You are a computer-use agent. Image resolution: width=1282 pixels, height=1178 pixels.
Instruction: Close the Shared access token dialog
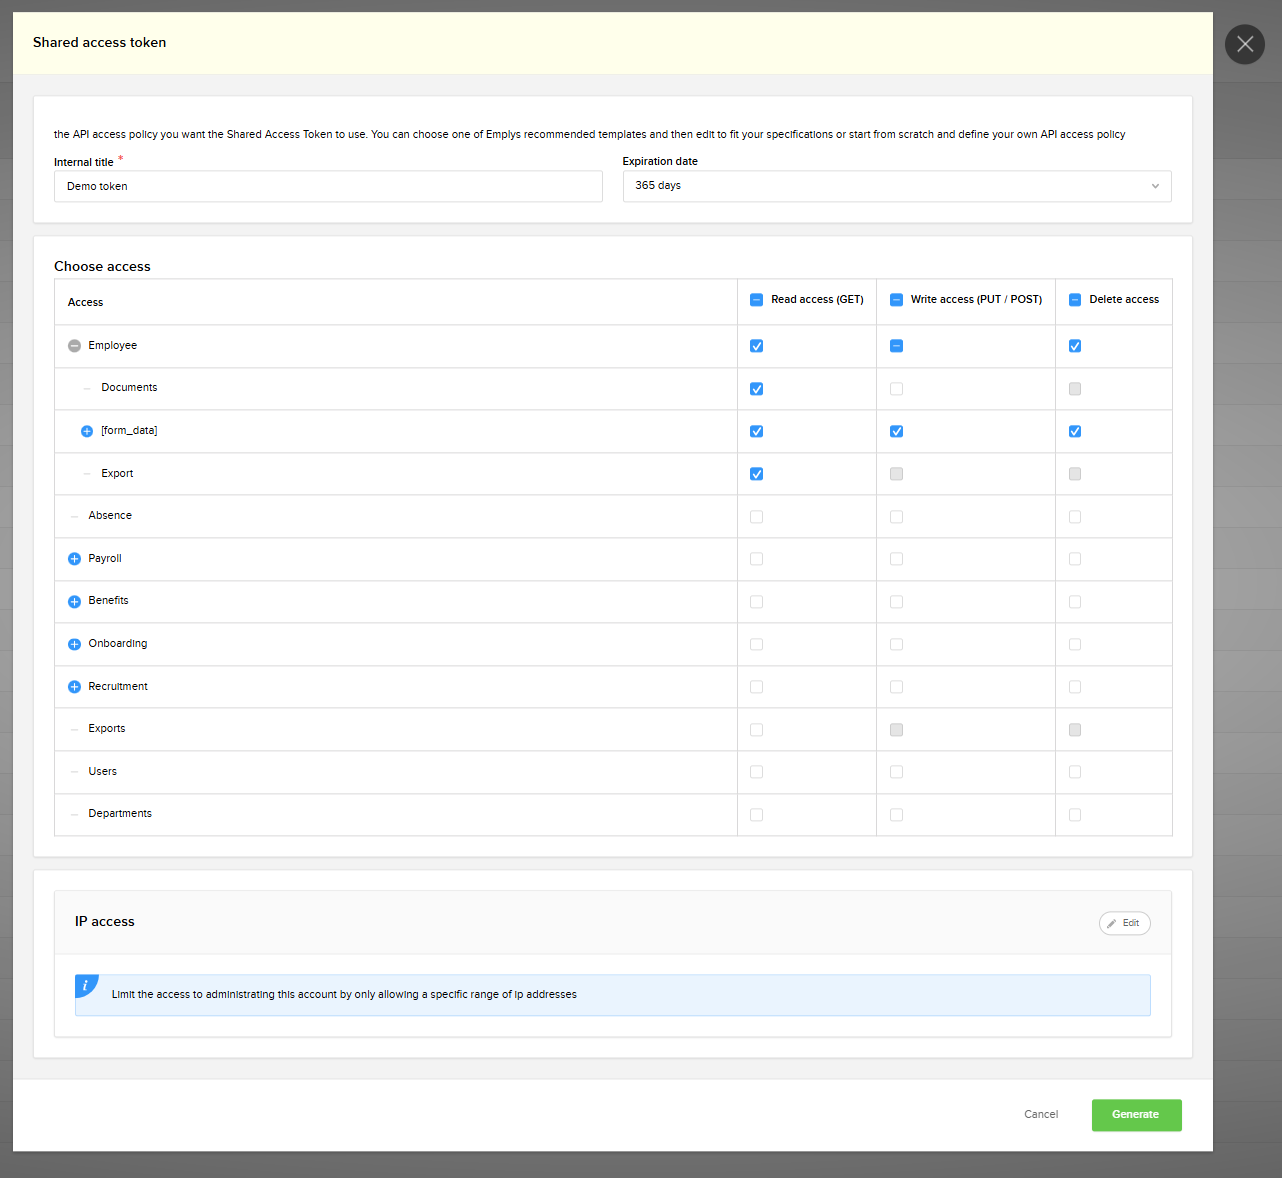1244,44
